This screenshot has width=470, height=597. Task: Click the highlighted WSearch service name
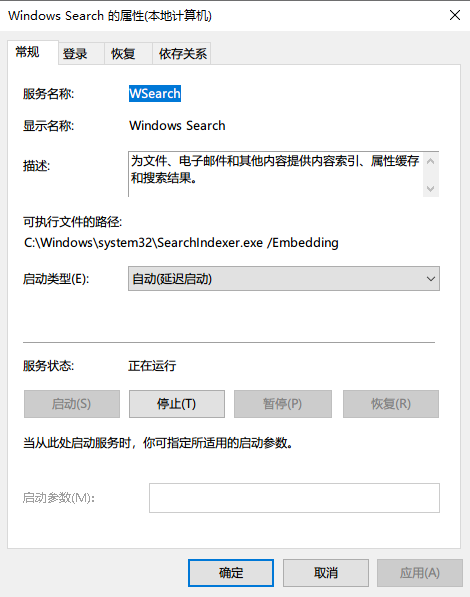tap(155, 93)
